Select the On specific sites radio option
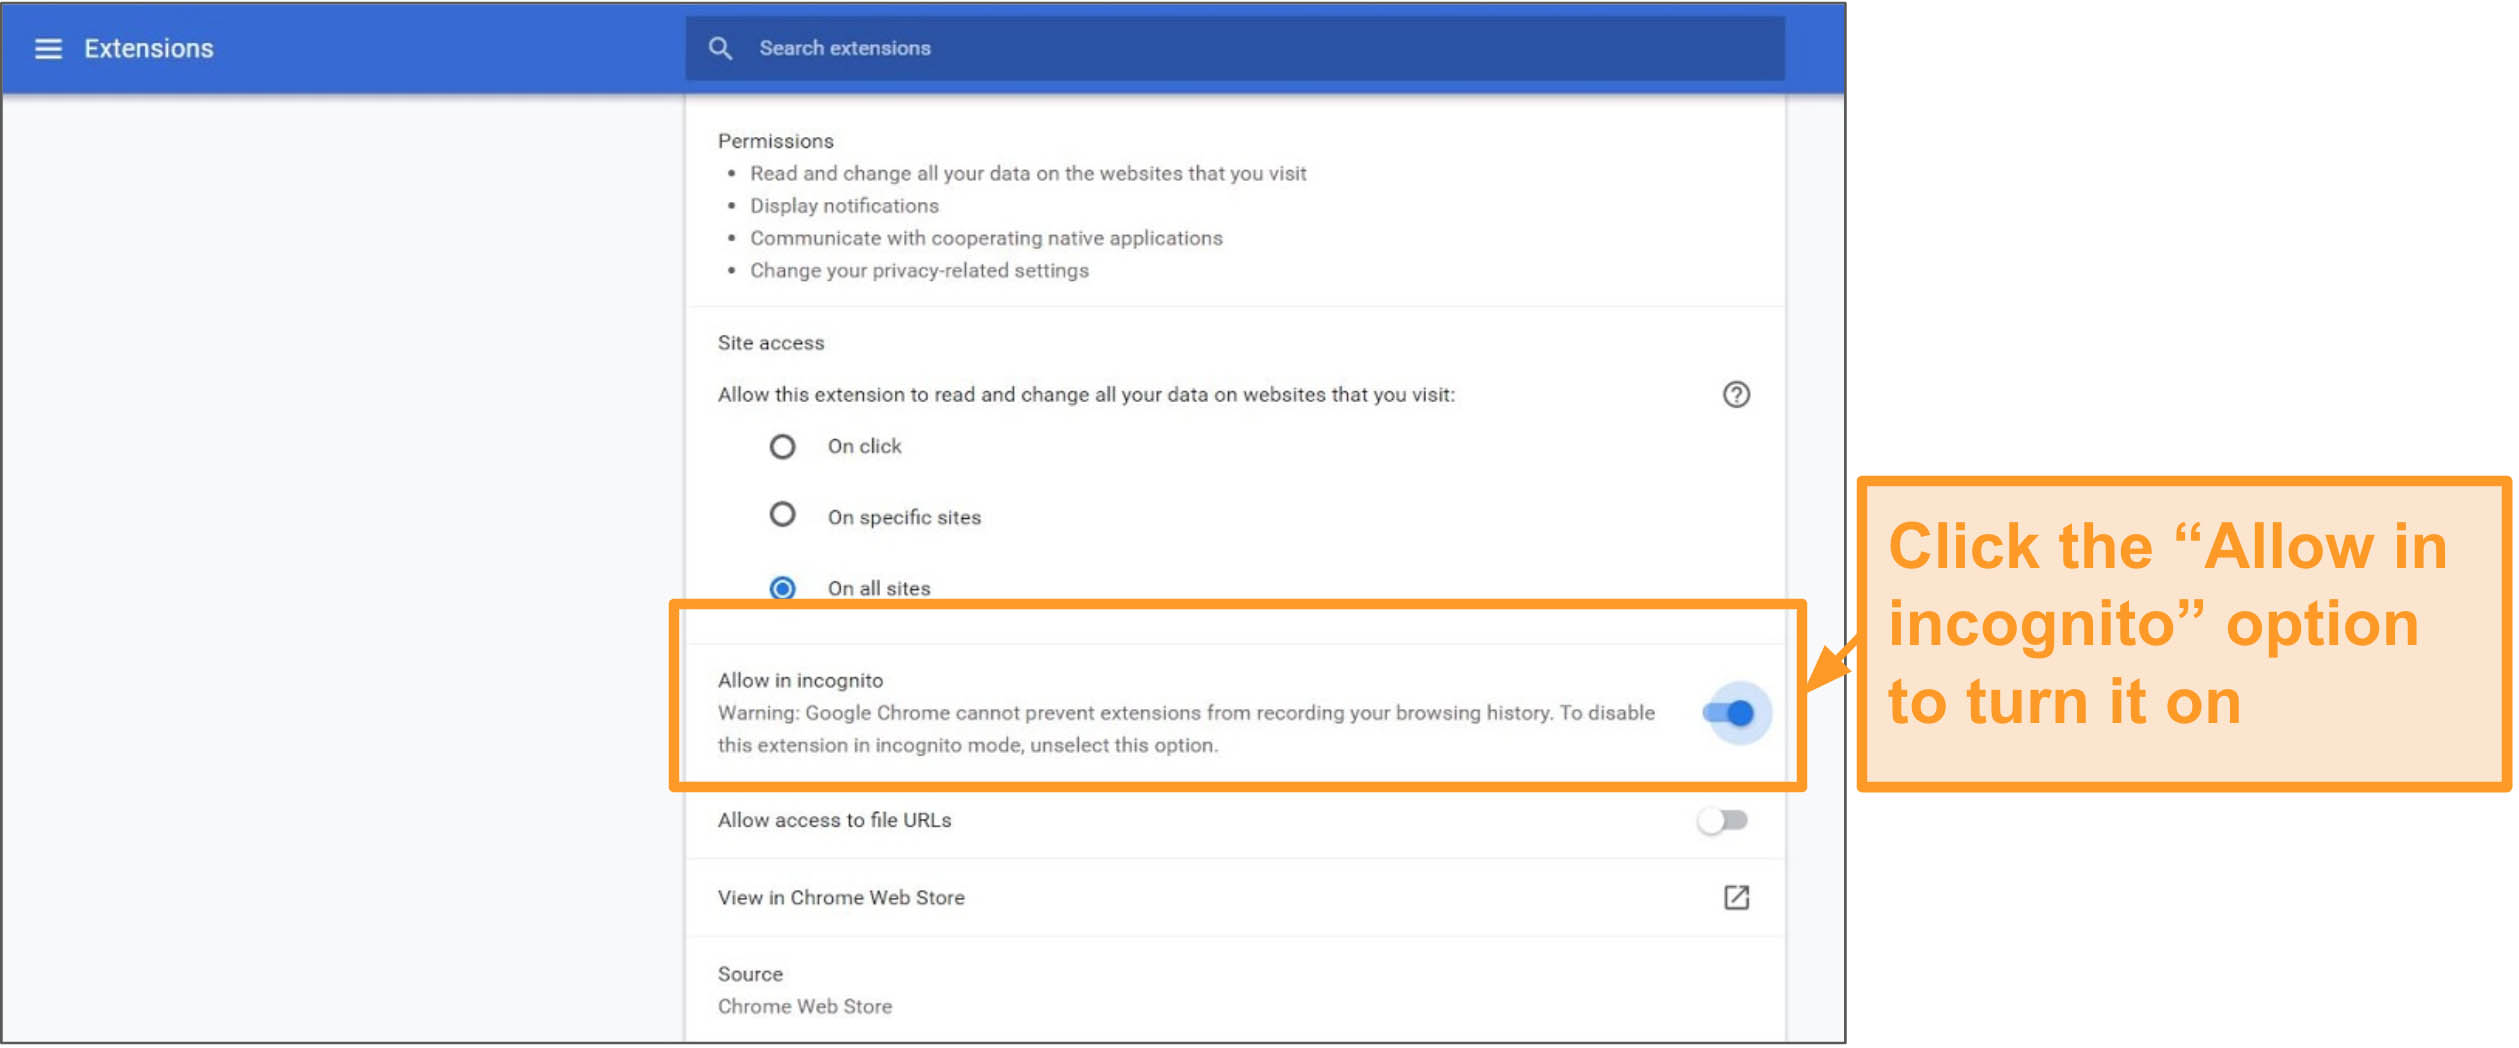This screenshot has width=2519, height=1048. point(783,515)
